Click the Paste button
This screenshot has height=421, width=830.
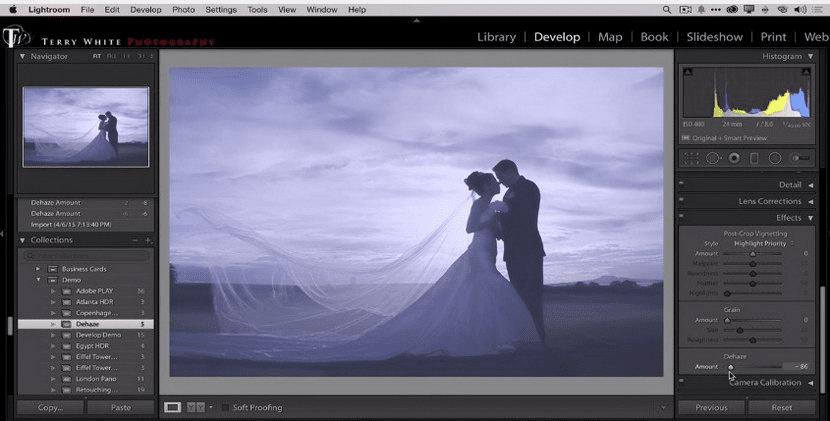pyautogui.click(x=121, y=407)
